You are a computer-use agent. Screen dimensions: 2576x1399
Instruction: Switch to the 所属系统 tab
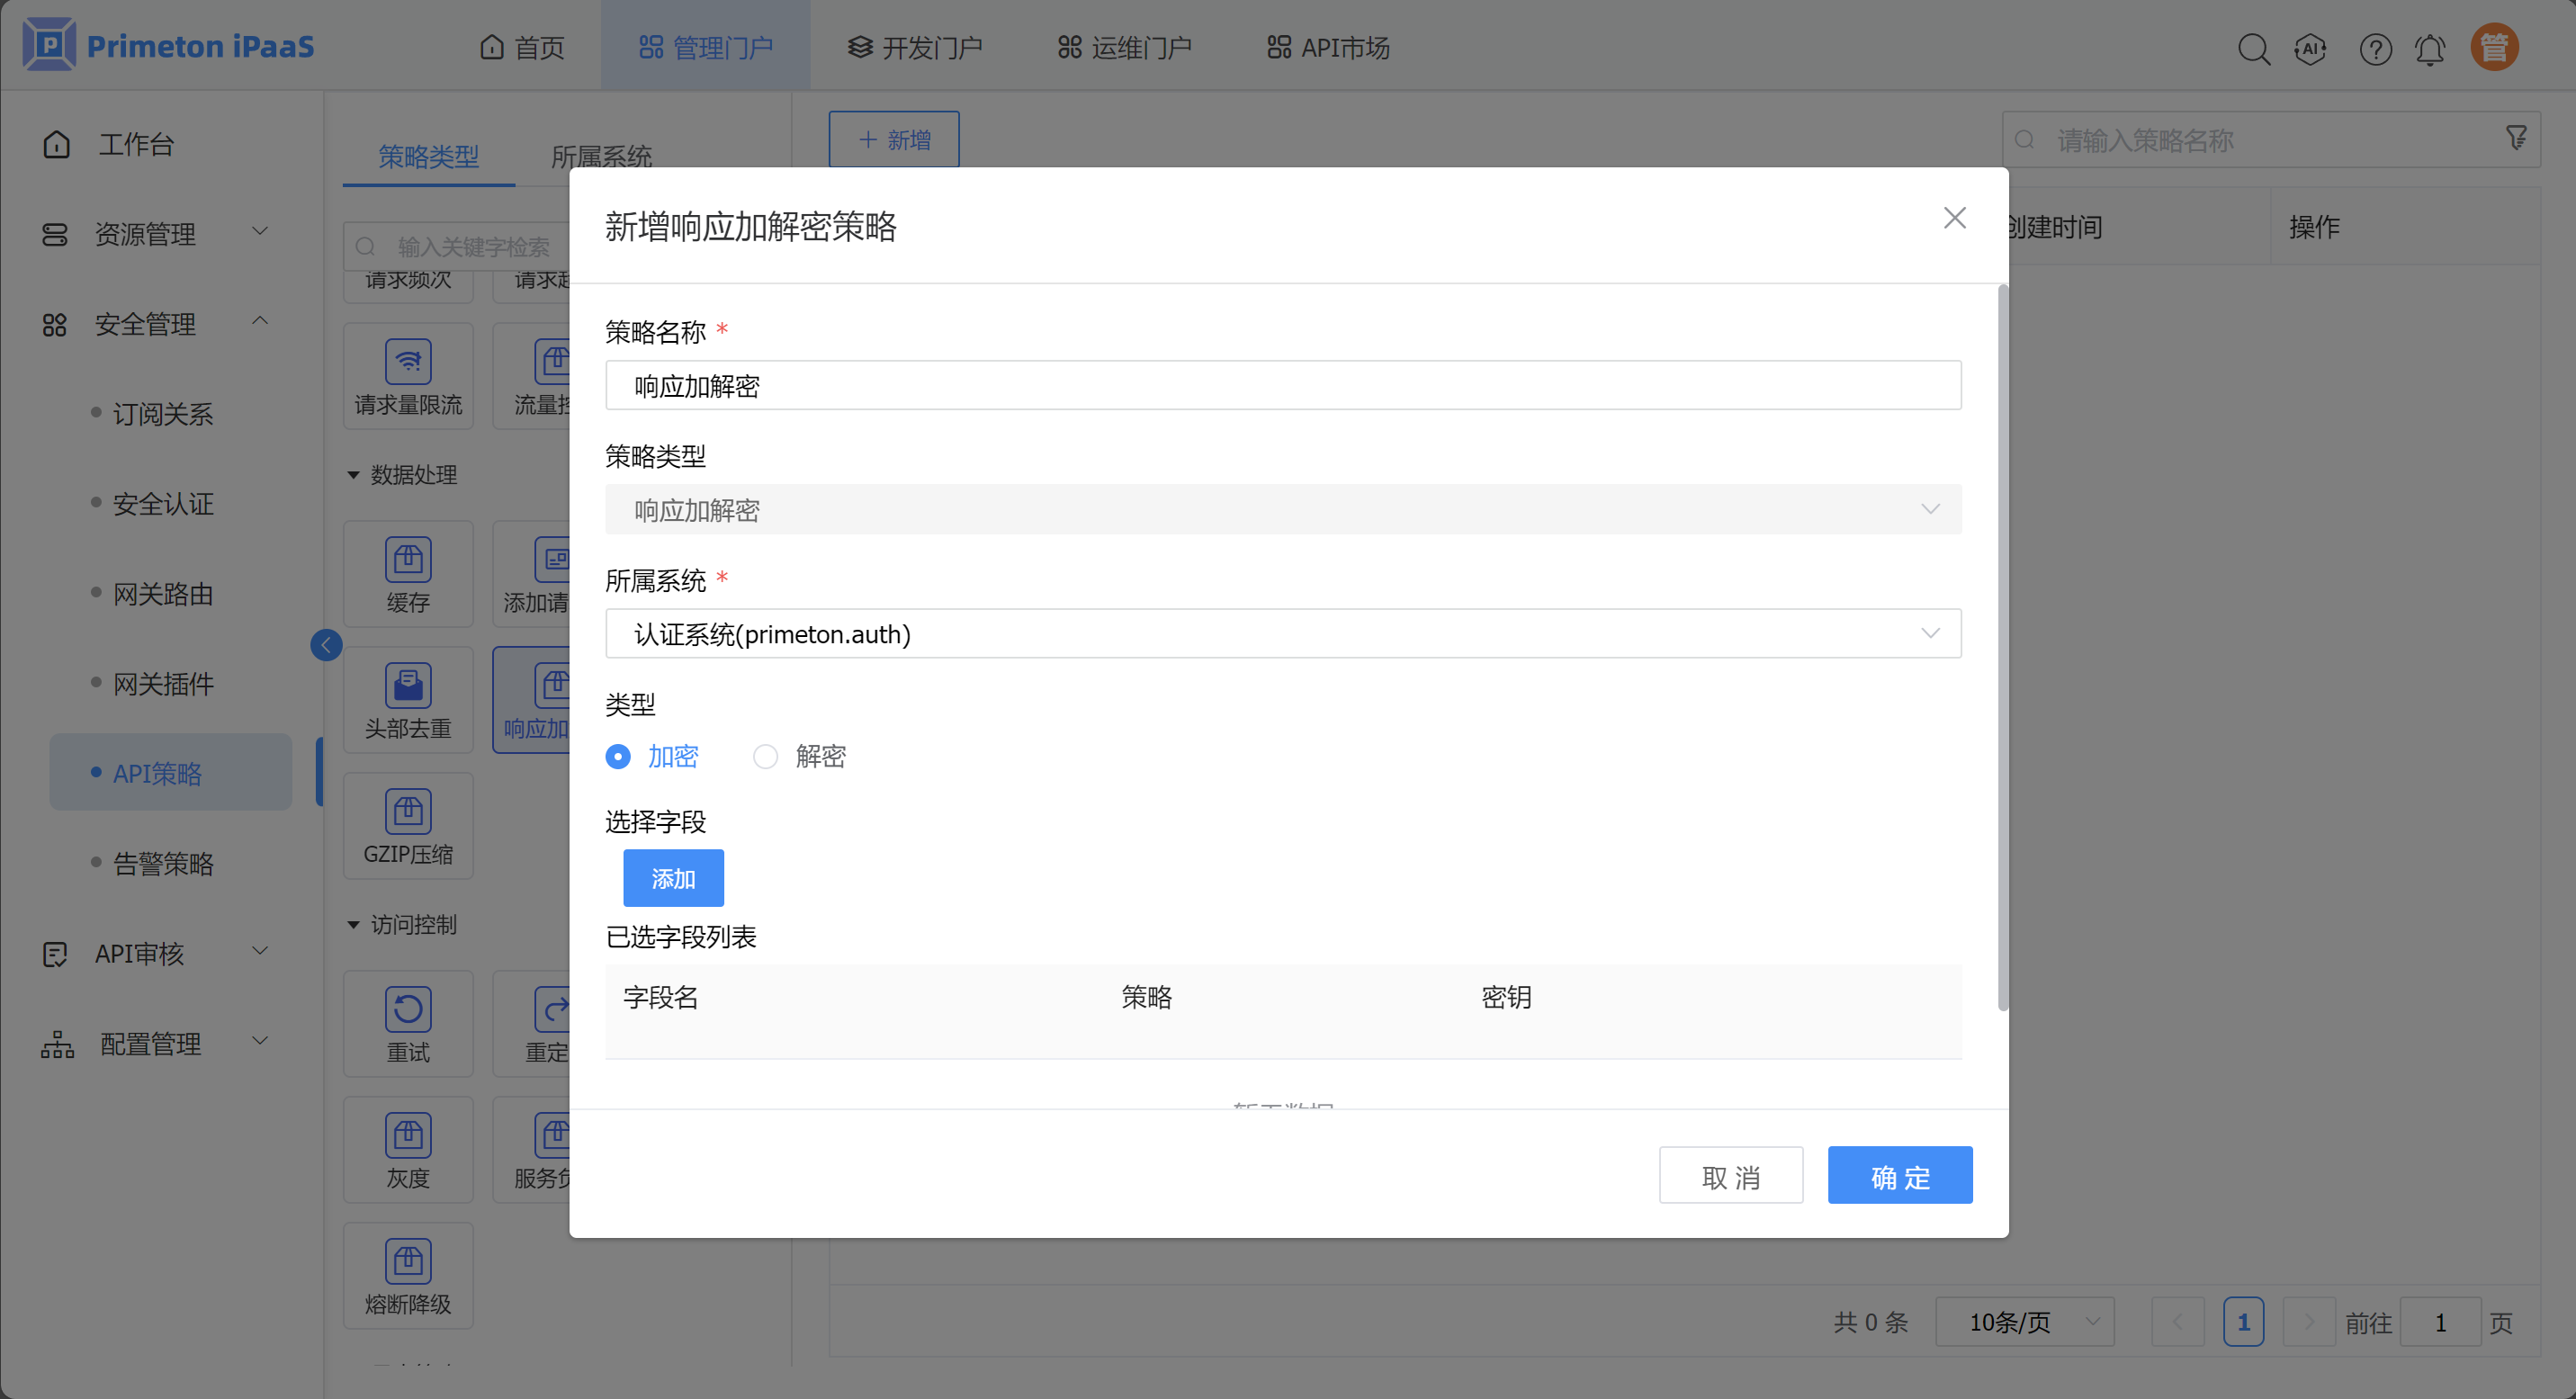601,156
